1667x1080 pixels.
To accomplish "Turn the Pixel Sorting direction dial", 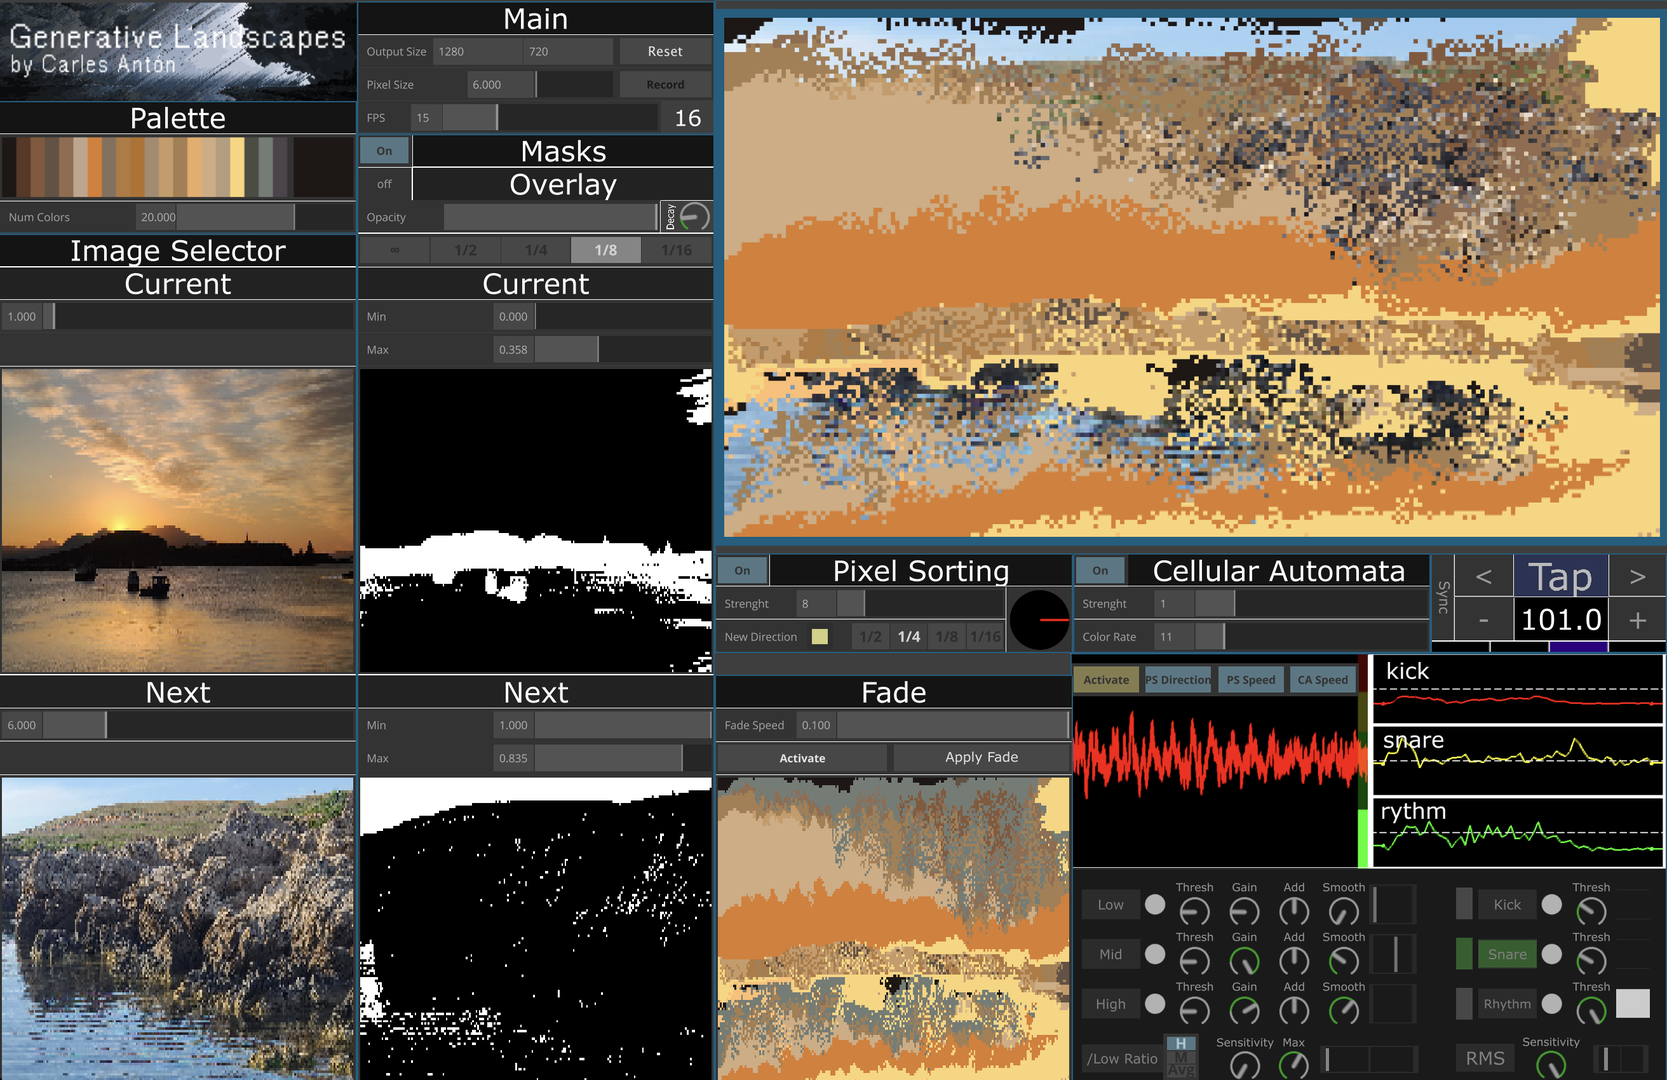I will click(1038, 620).
